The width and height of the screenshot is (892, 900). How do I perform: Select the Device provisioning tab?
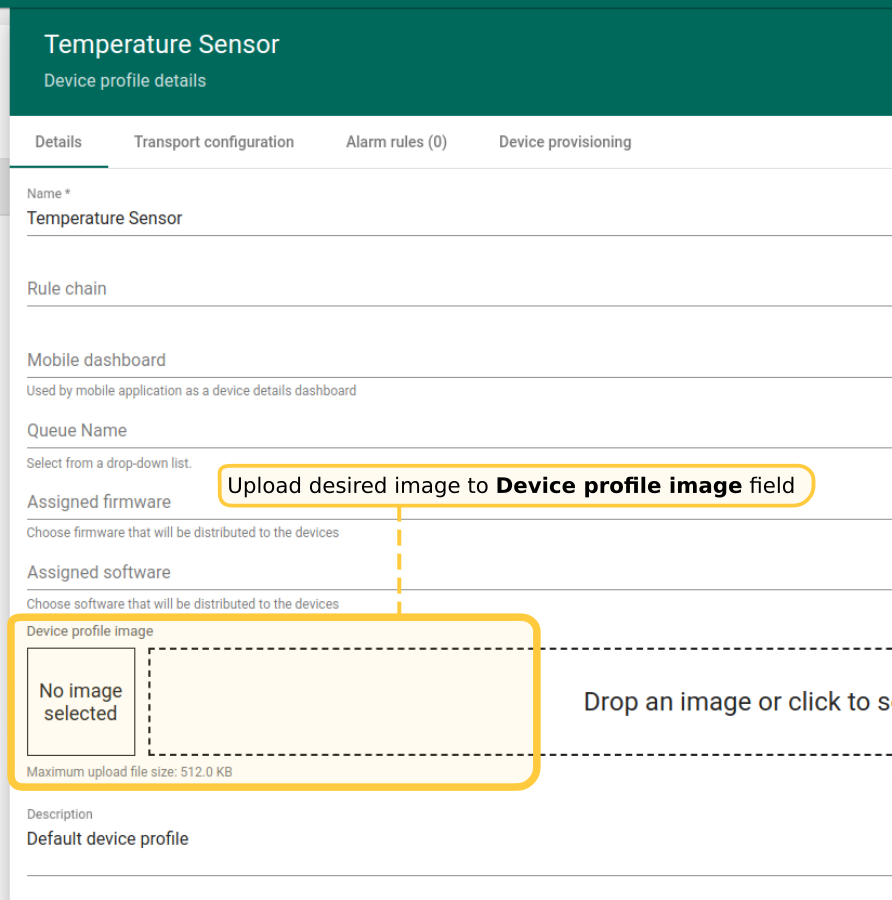565,142
